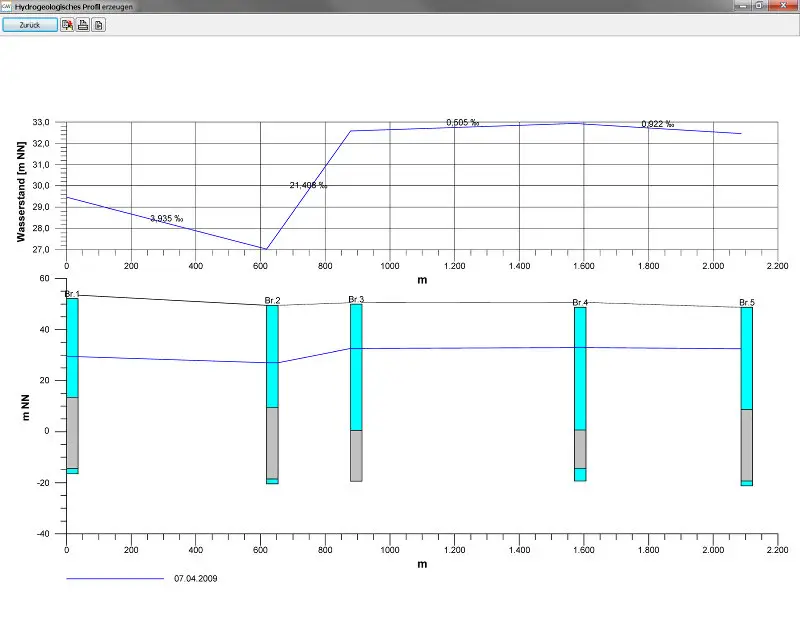Click the Br.3 borehole label
Screen dimensions: 800x621
pyautogui.click(x=356, y=299)
